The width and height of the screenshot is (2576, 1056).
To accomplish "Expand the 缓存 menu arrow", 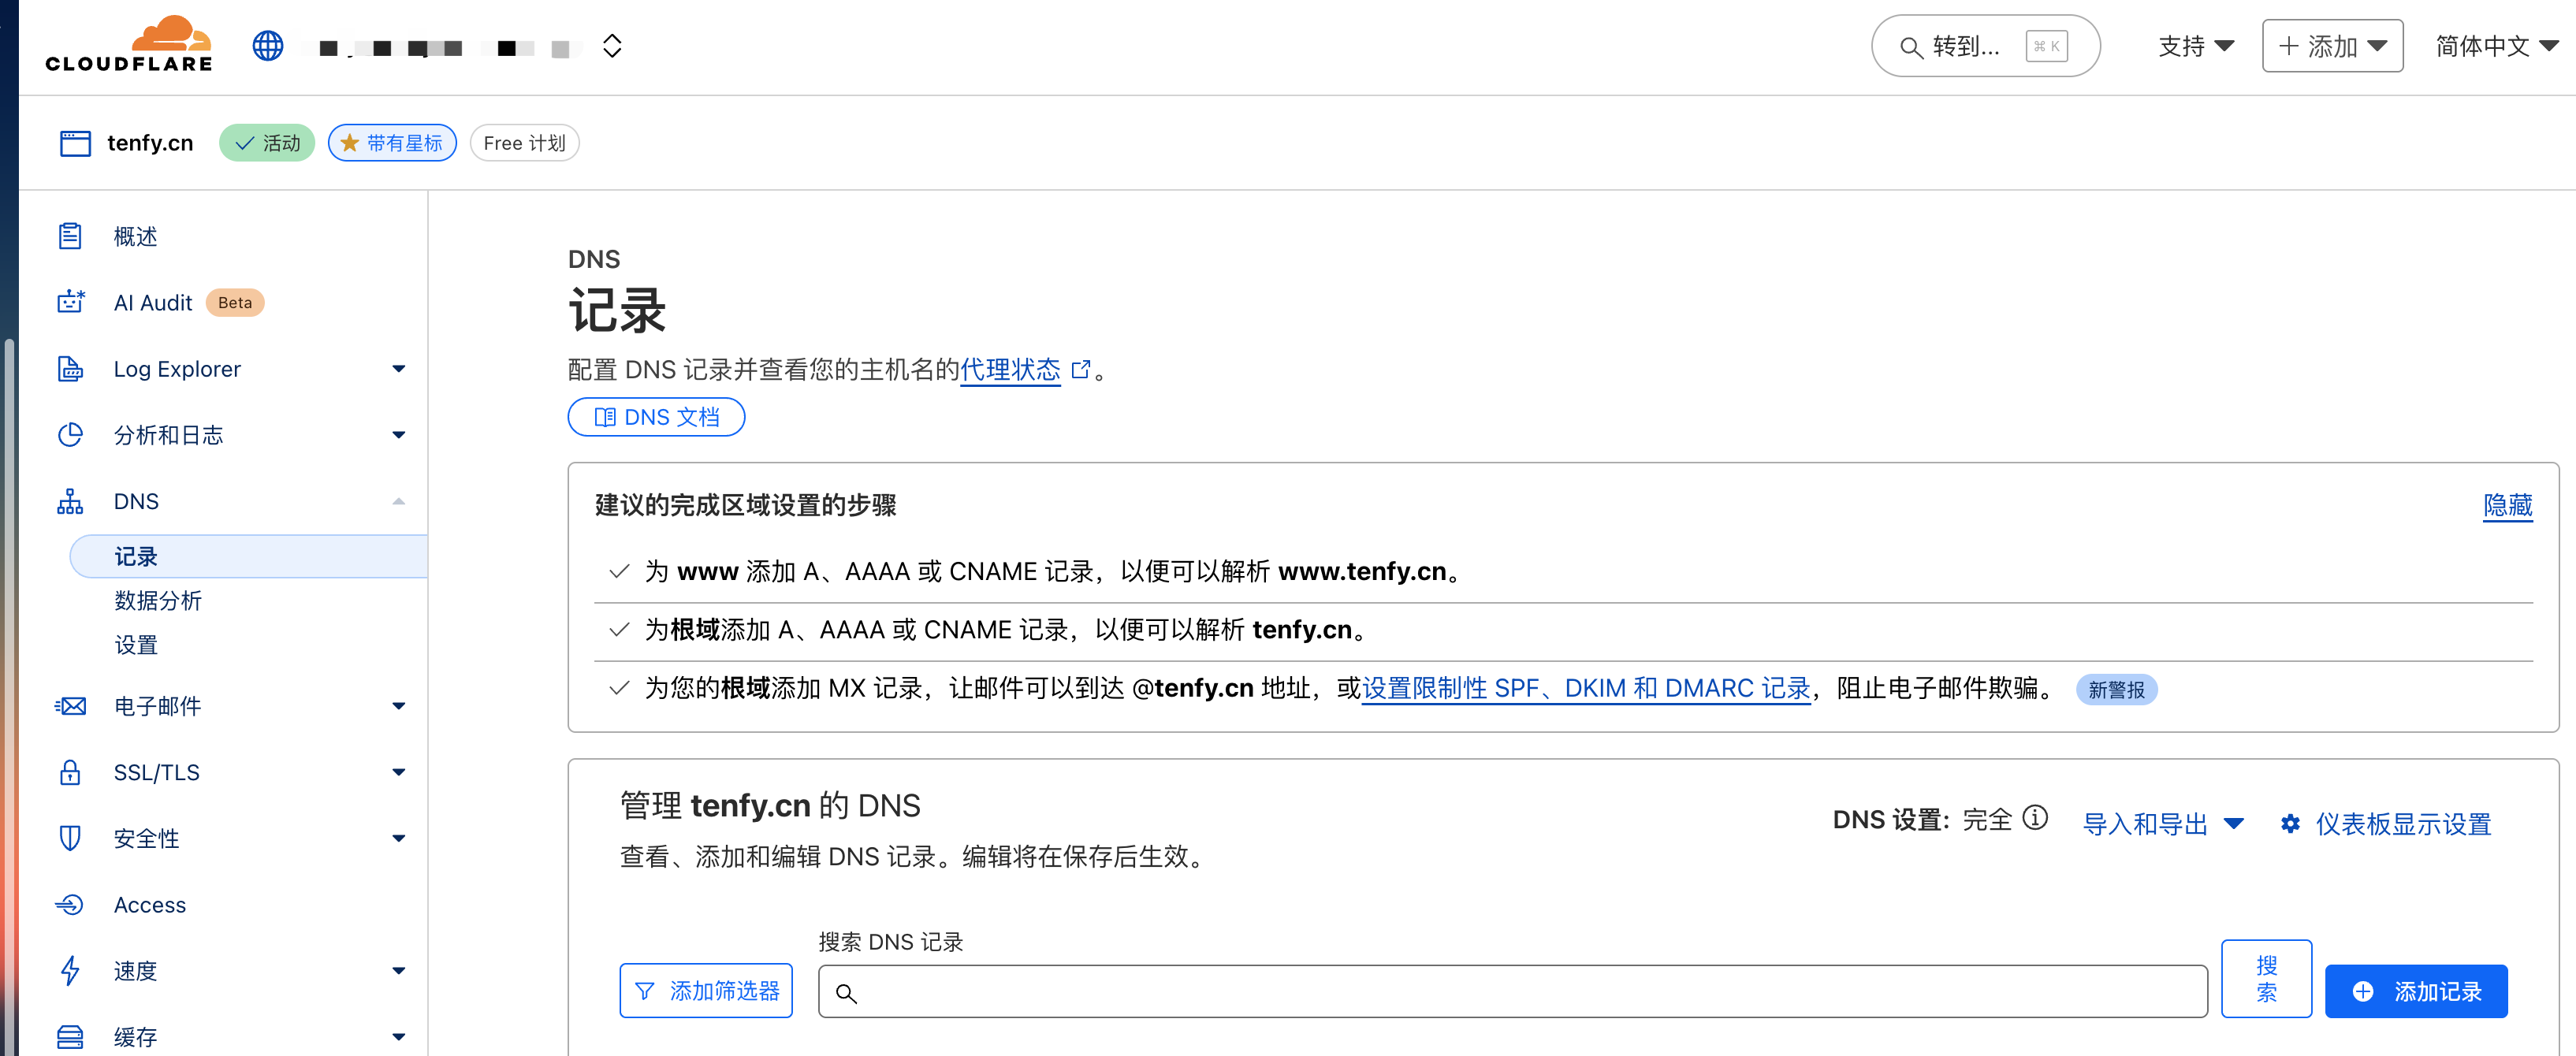I will (399, 1037).
